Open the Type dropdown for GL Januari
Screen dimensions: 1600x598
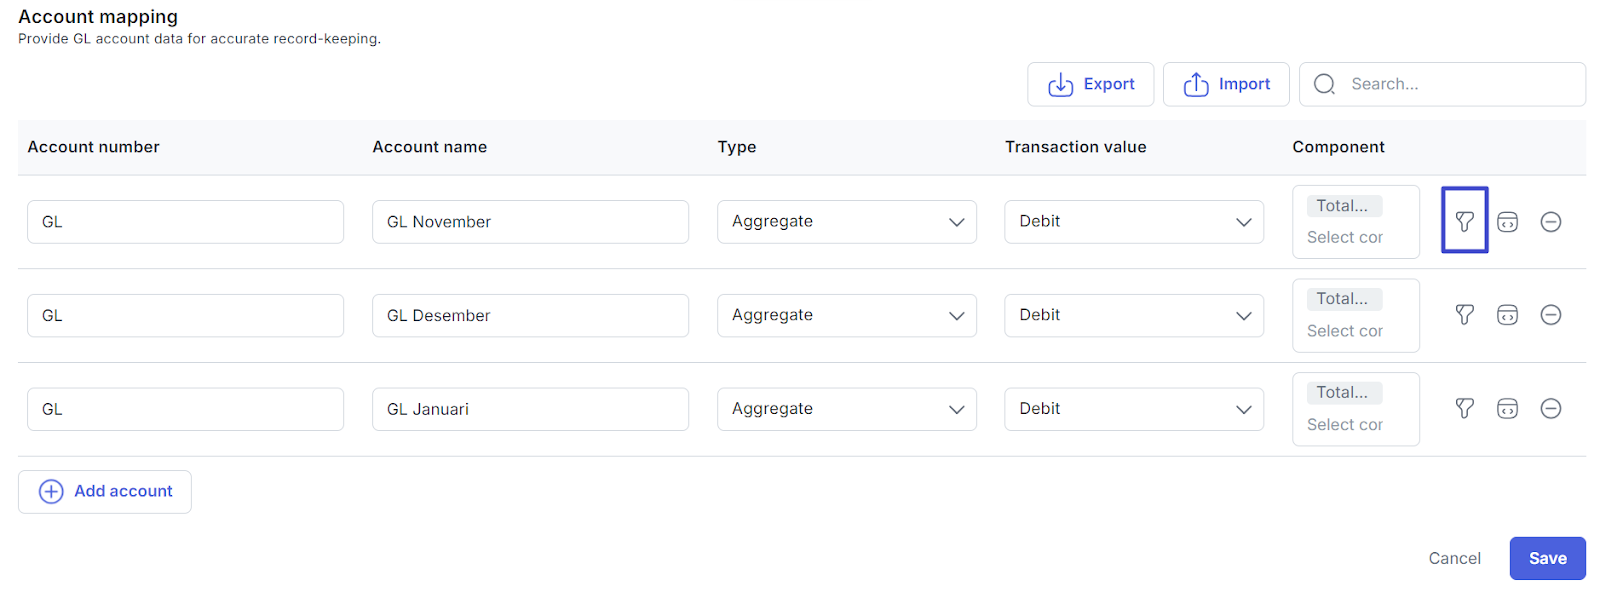pyautogui.click(x=846, y=409)
